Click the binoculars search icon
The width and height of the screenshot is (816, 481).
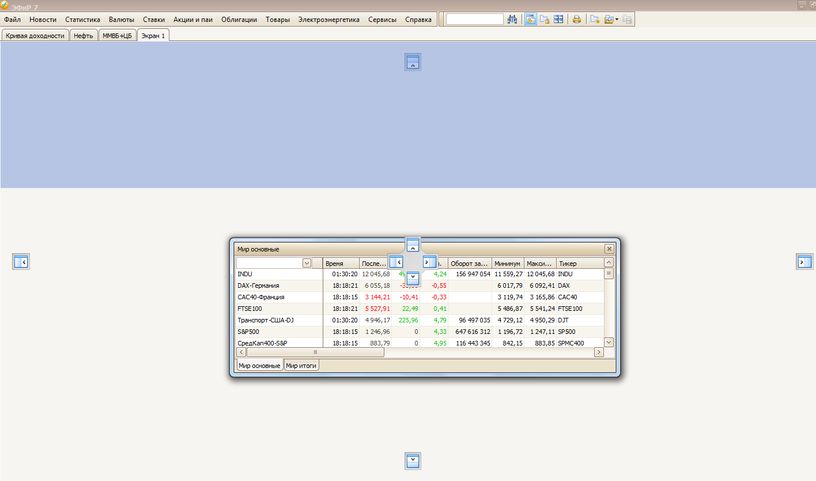coord(513,19)
